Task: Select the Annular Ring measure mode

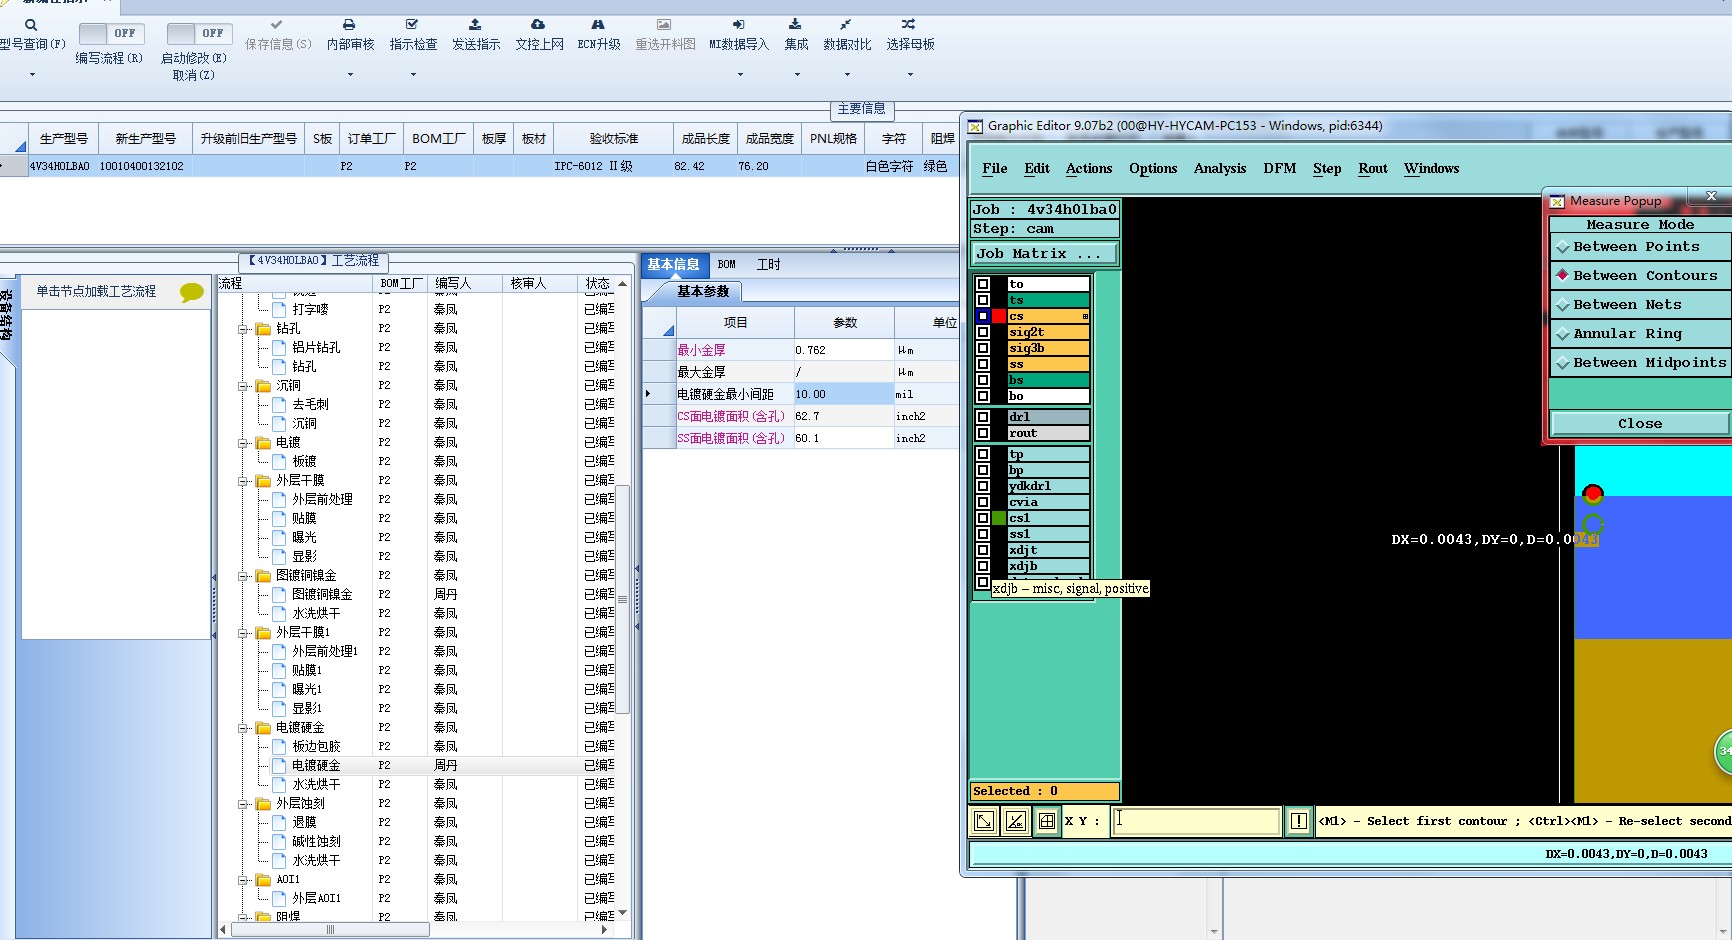Action: pos(1640,334)
